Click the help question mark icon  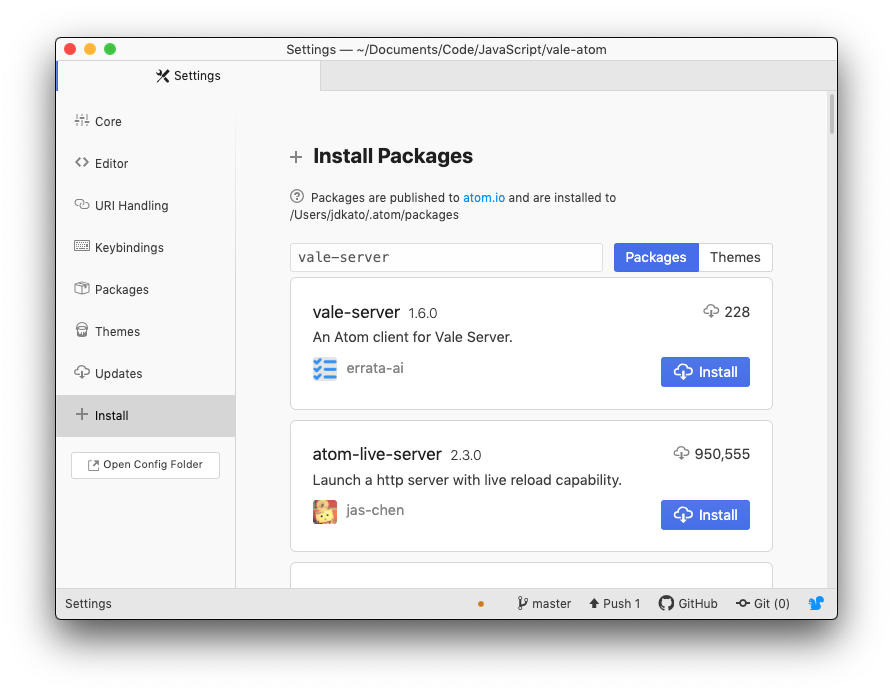[297, 197]
